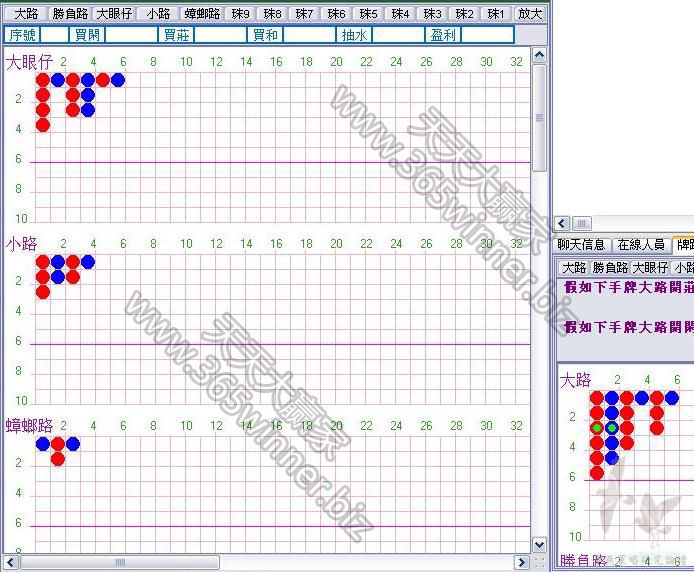Select 大眼仔 tab in right panel
Screen dimensions: 694x572
click(x=650, y=267)
